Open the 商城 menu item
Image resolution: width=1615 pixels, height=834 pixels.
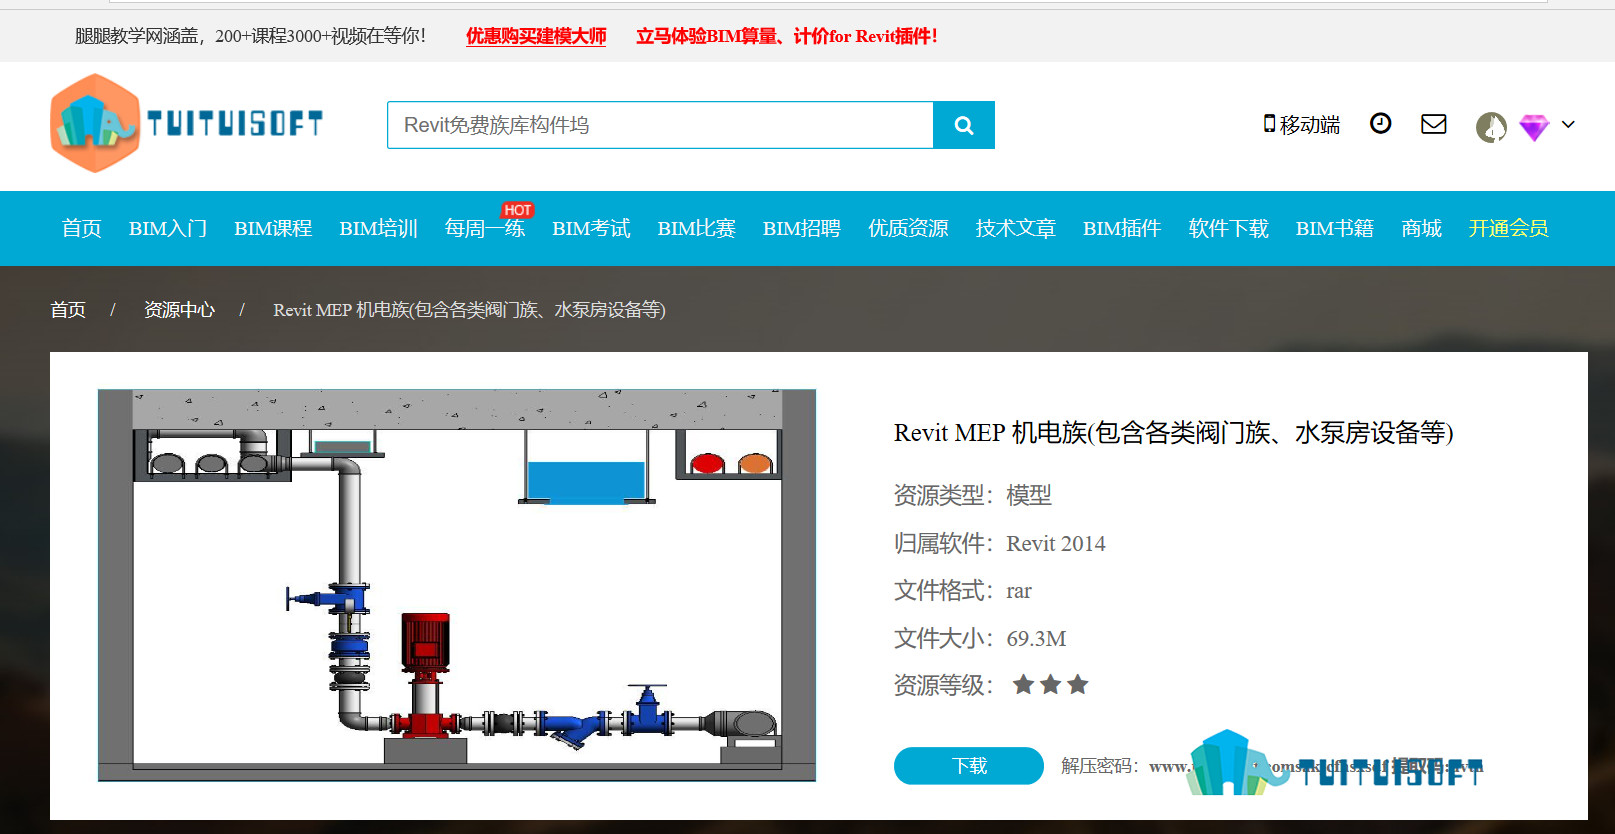click(1421, 228)
